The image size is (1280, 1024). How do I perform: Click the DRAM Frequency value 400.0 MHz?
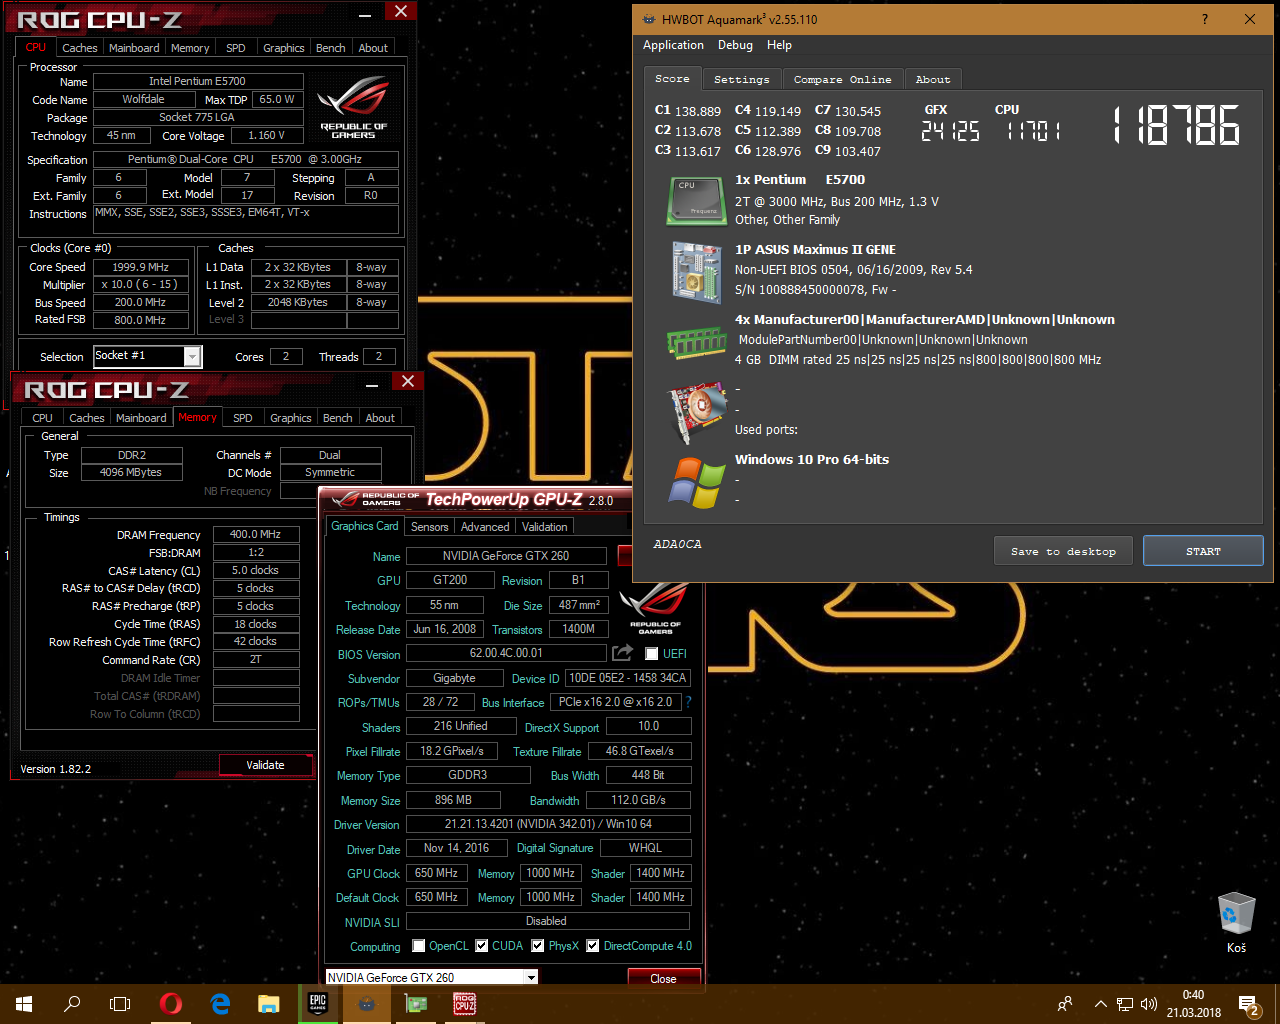[256, 534]
